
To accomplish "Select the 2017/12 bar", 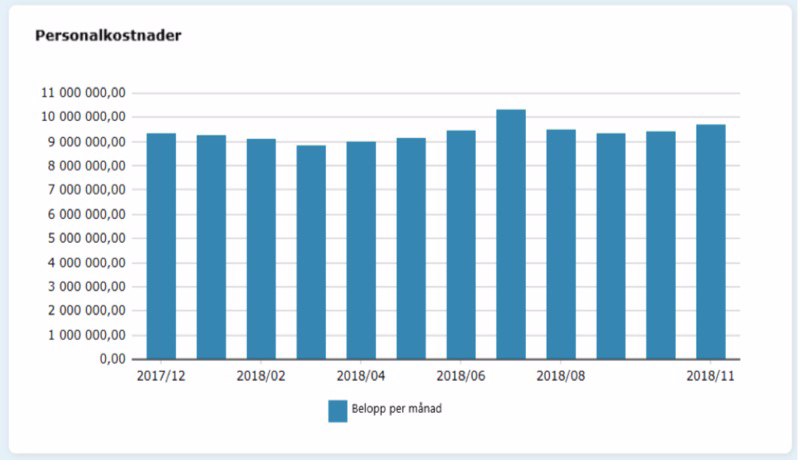I will (161, 246).
